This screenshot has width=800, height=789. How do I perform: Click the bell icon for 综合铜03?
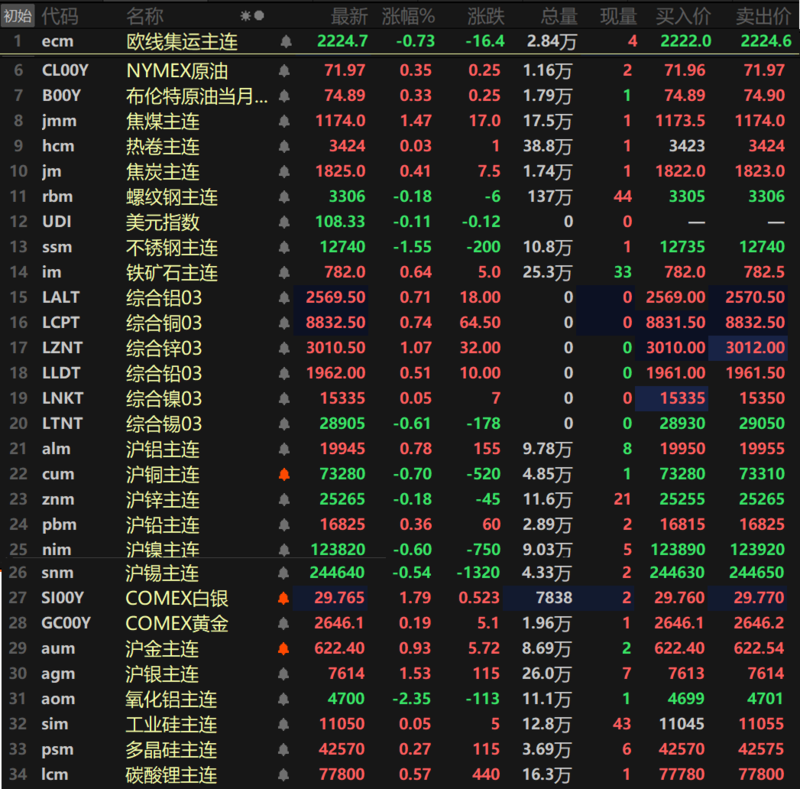tap(284, 323)
